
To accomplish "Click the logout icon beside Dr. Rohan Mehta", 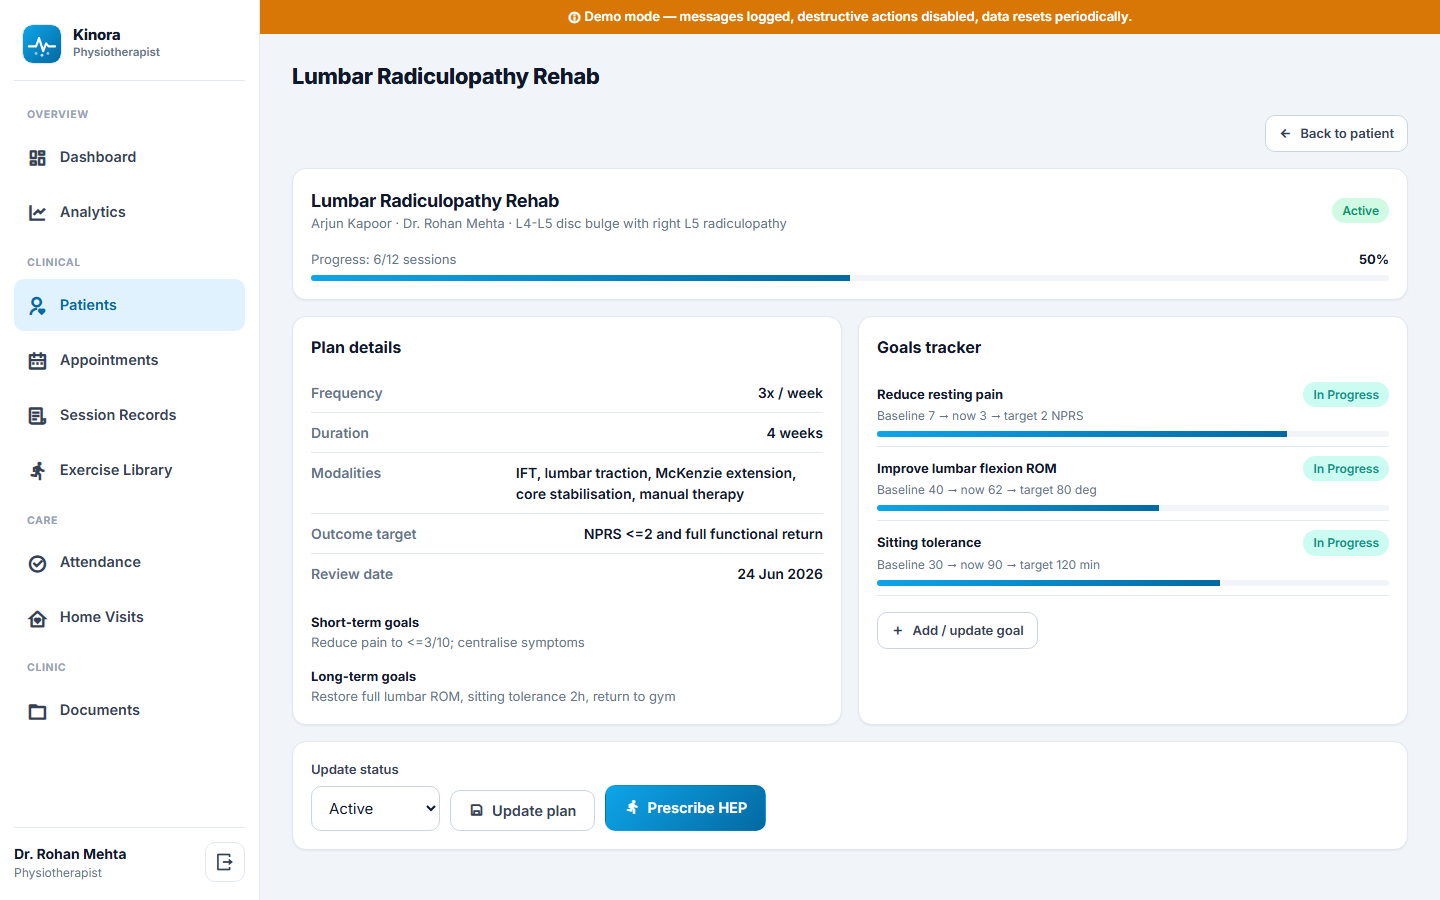I will [x=225, y=862].
